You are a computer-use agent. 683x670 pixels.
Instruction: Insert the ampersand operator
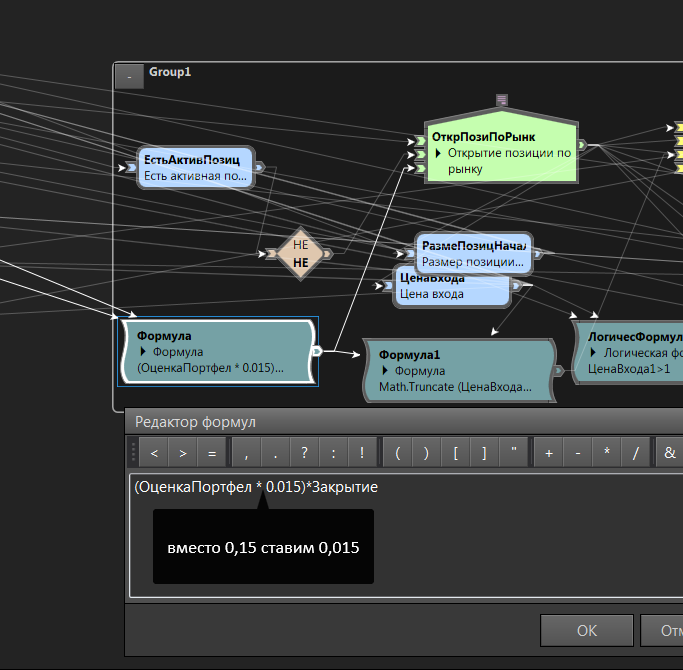(669, 453)
